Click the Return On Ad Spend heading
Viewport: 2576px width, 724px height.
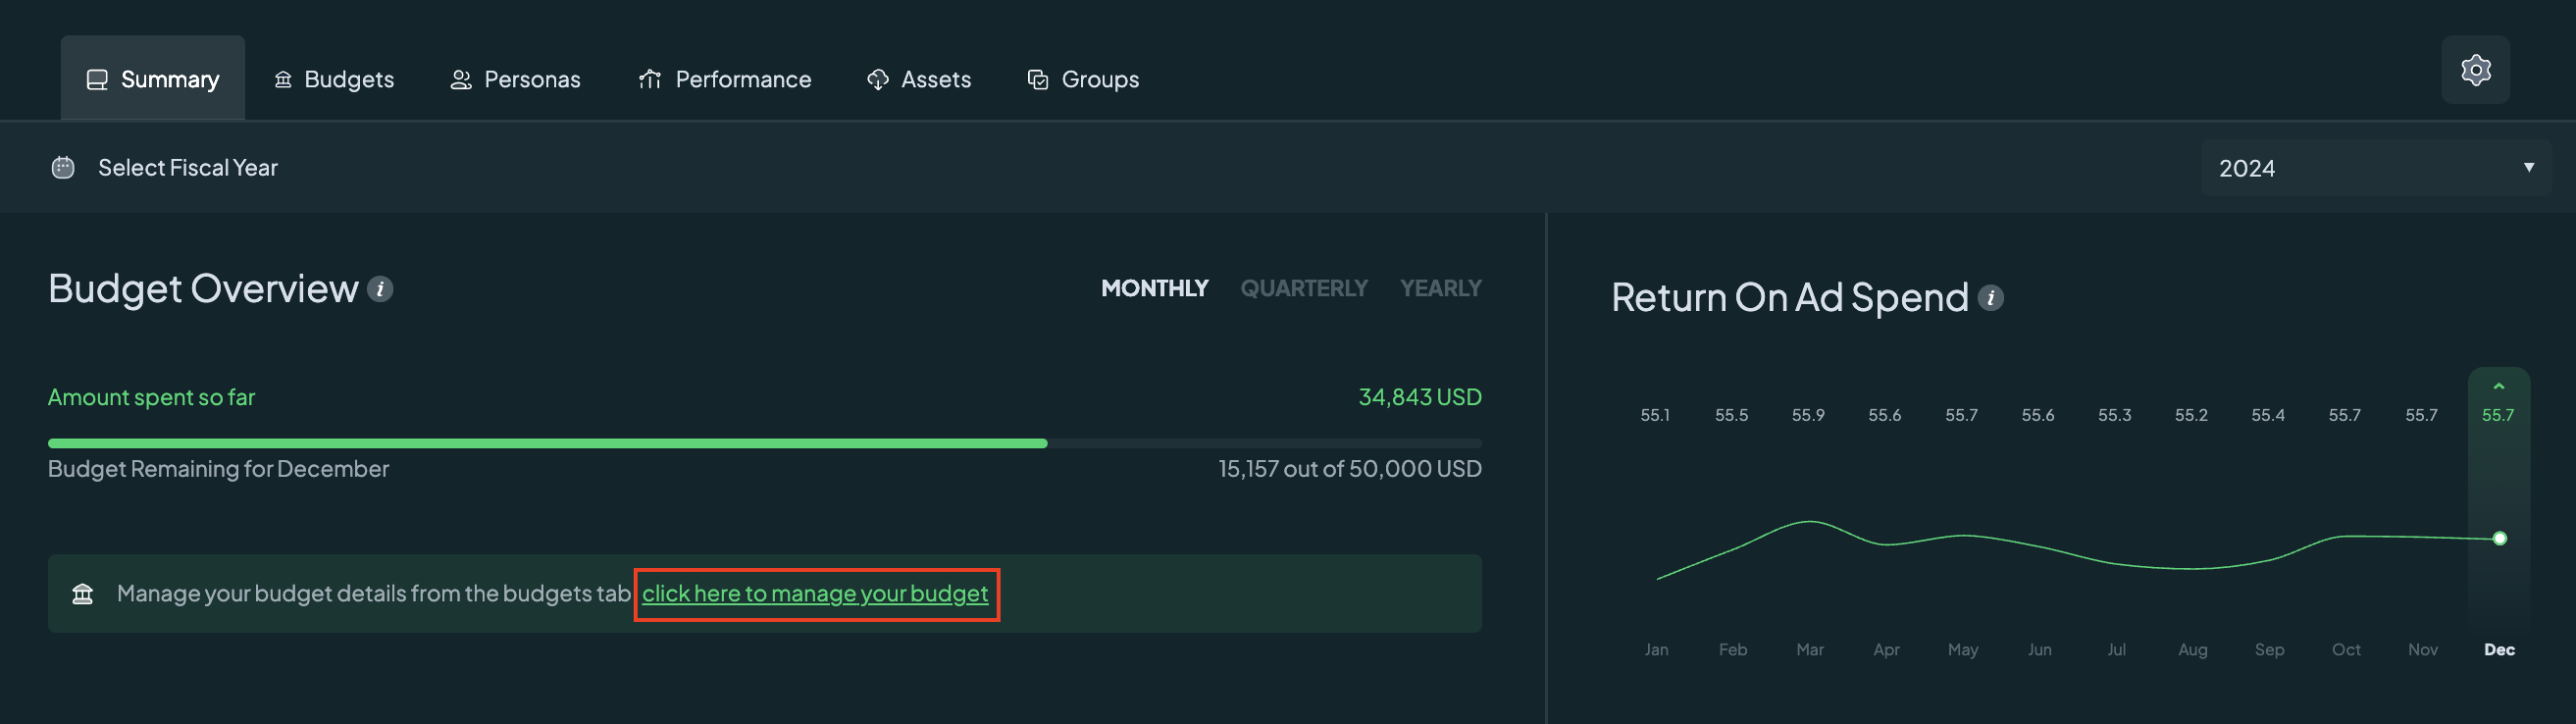point(1789,298)
